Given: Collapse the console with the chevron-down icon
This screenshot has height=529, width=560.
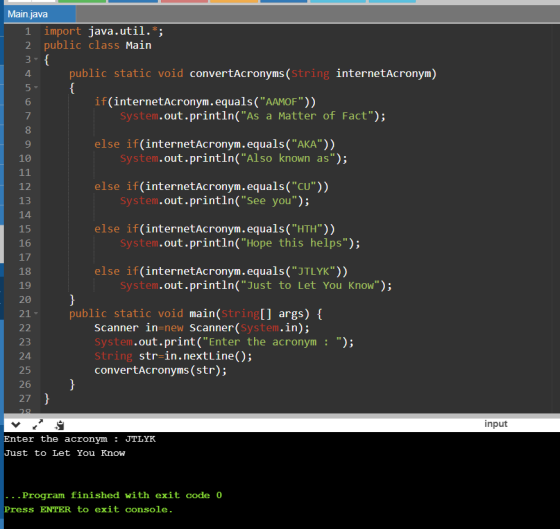Looking at the screenshot, I should pyautogui.click(x=16, y=425).
